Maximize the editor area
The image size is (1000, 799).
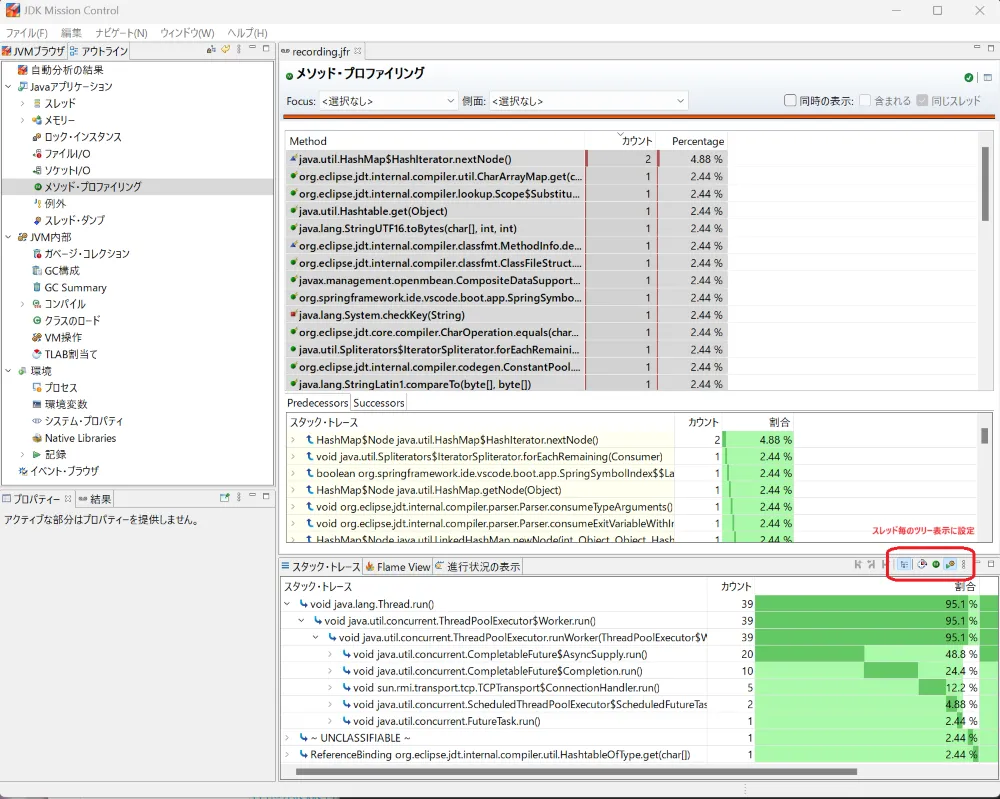tap(990, 48)
